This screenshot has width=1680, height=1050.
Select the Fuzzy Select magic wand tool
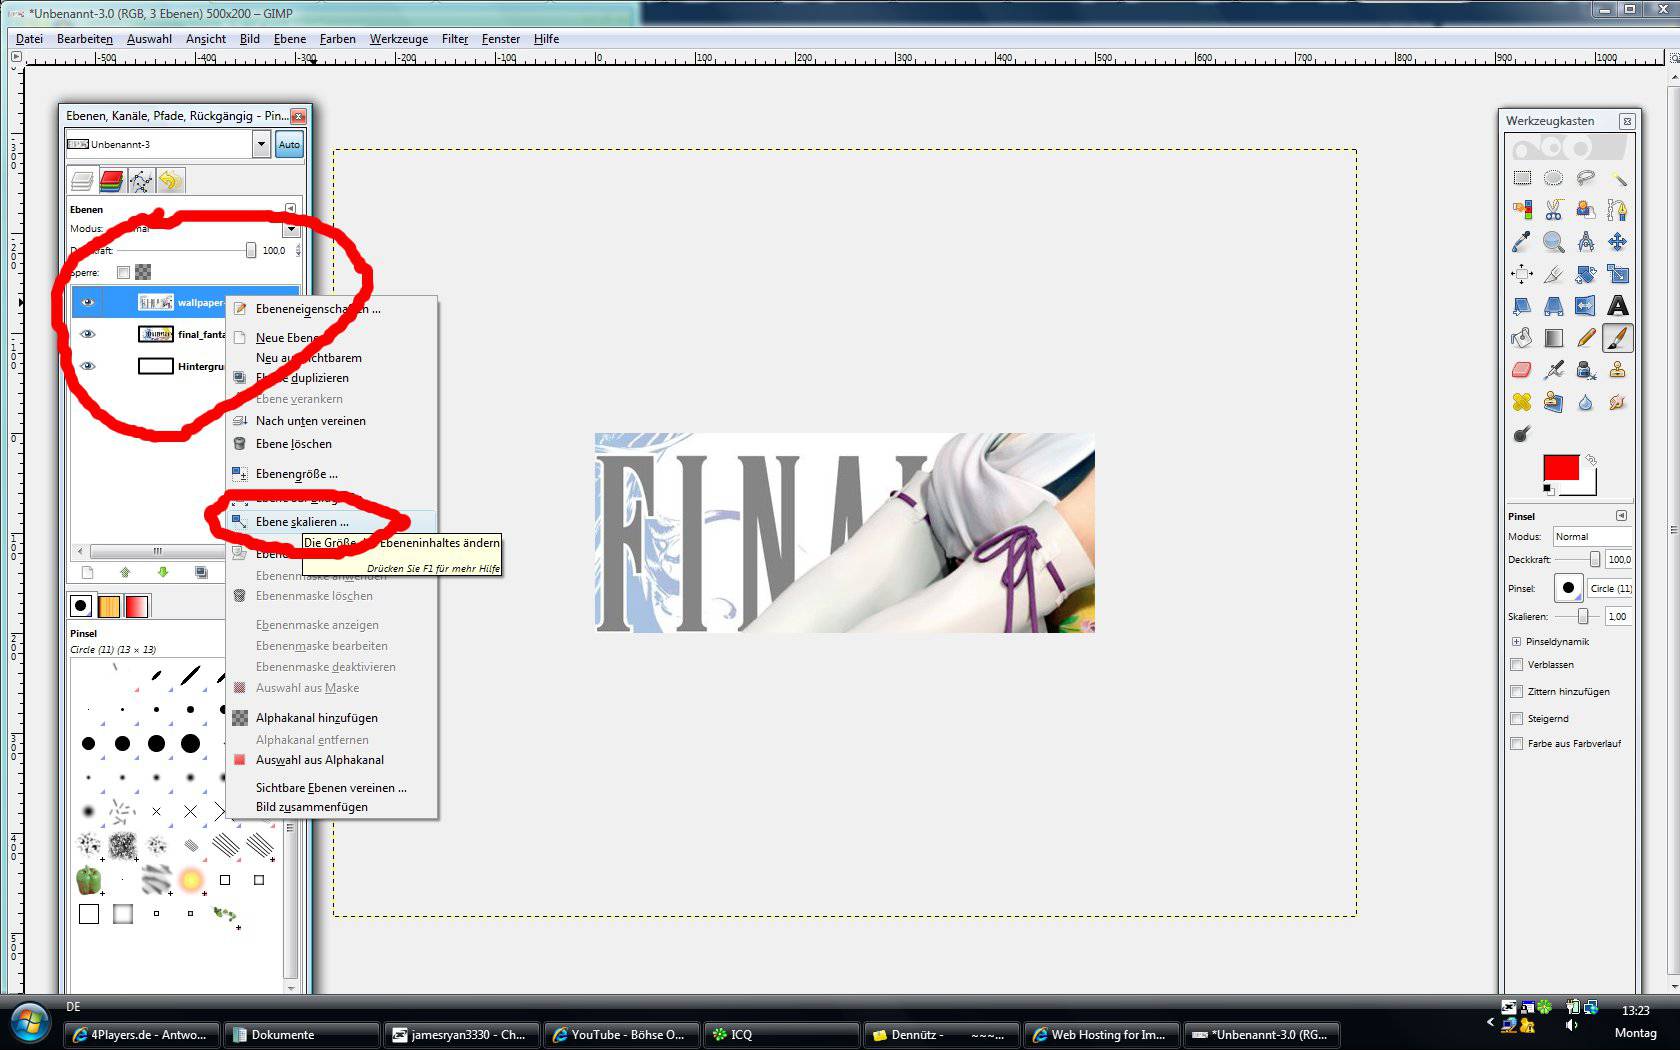(1618, 178)
